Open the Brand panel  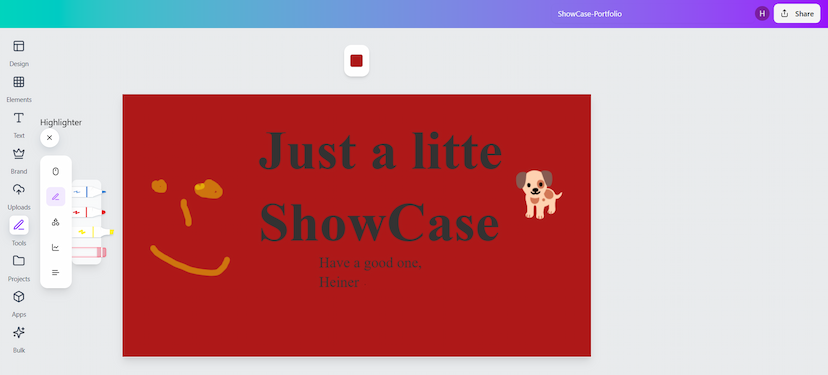coord(19,161)
